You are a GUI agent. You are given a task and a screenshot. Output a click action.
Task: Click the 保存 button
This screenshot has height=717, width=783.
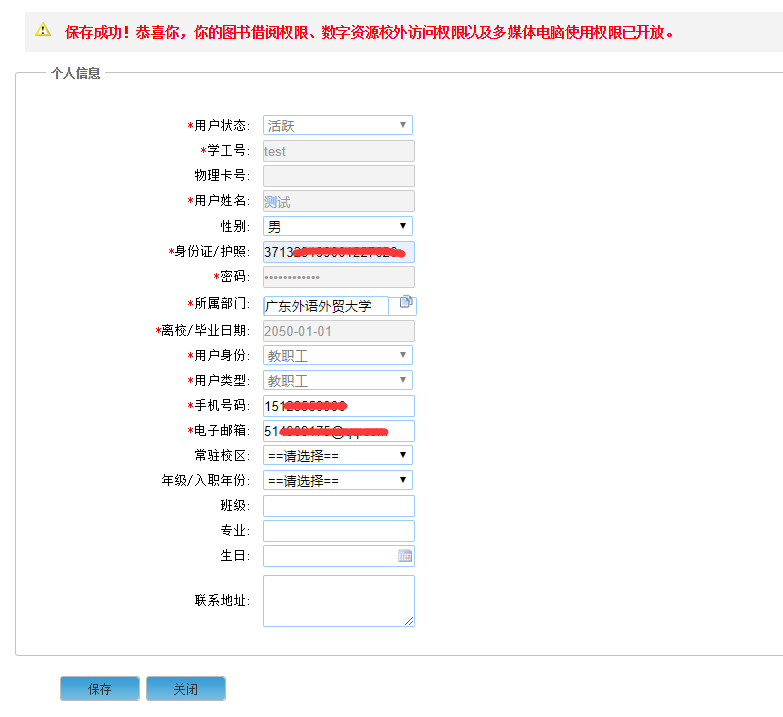pyautogui.click(x=100, y=689)
